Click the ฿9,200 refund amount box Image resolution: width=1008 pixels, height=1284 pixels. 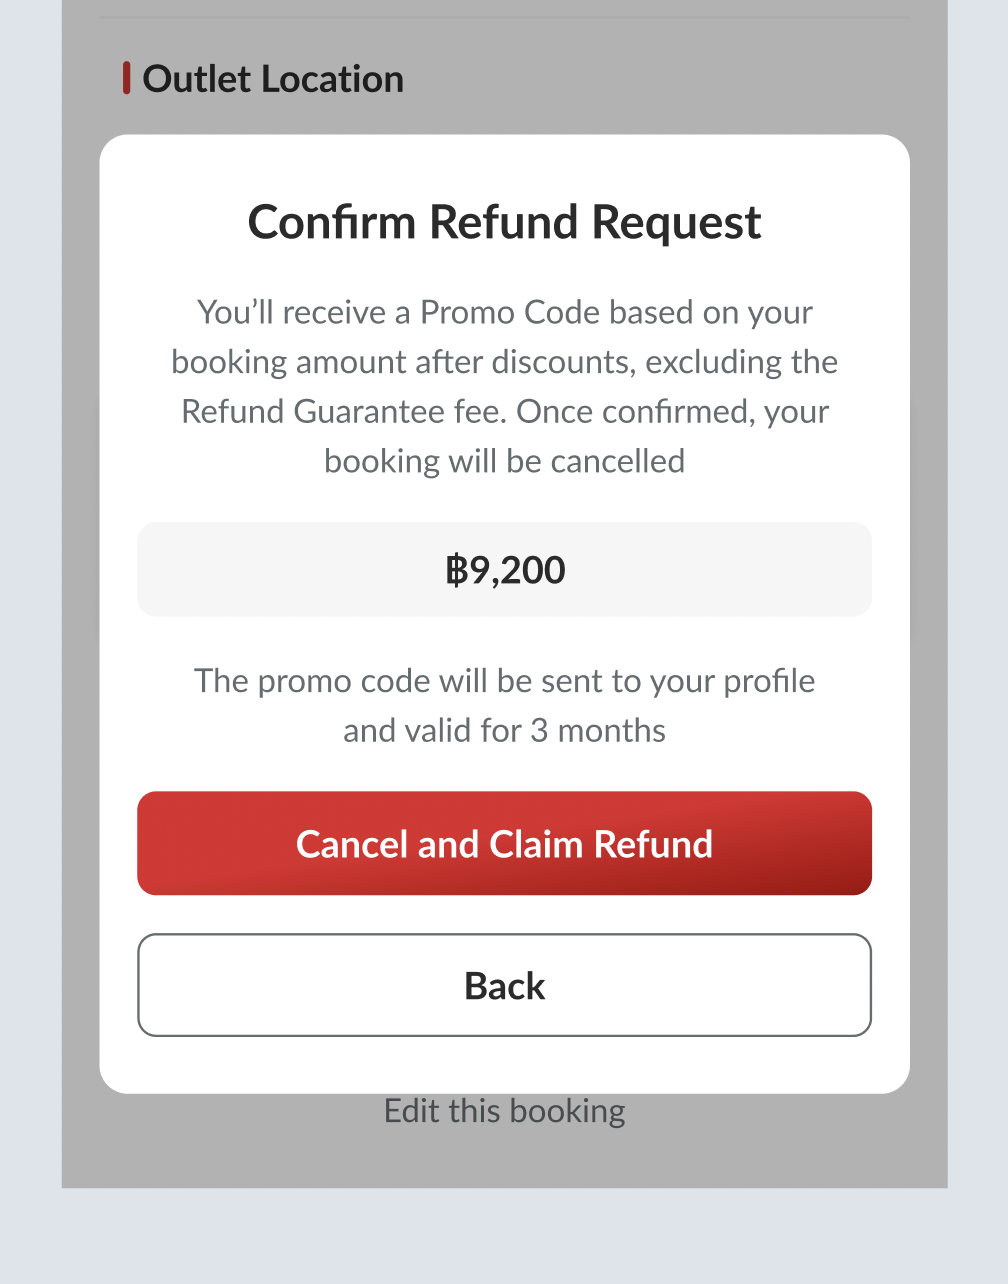[504, 569]
